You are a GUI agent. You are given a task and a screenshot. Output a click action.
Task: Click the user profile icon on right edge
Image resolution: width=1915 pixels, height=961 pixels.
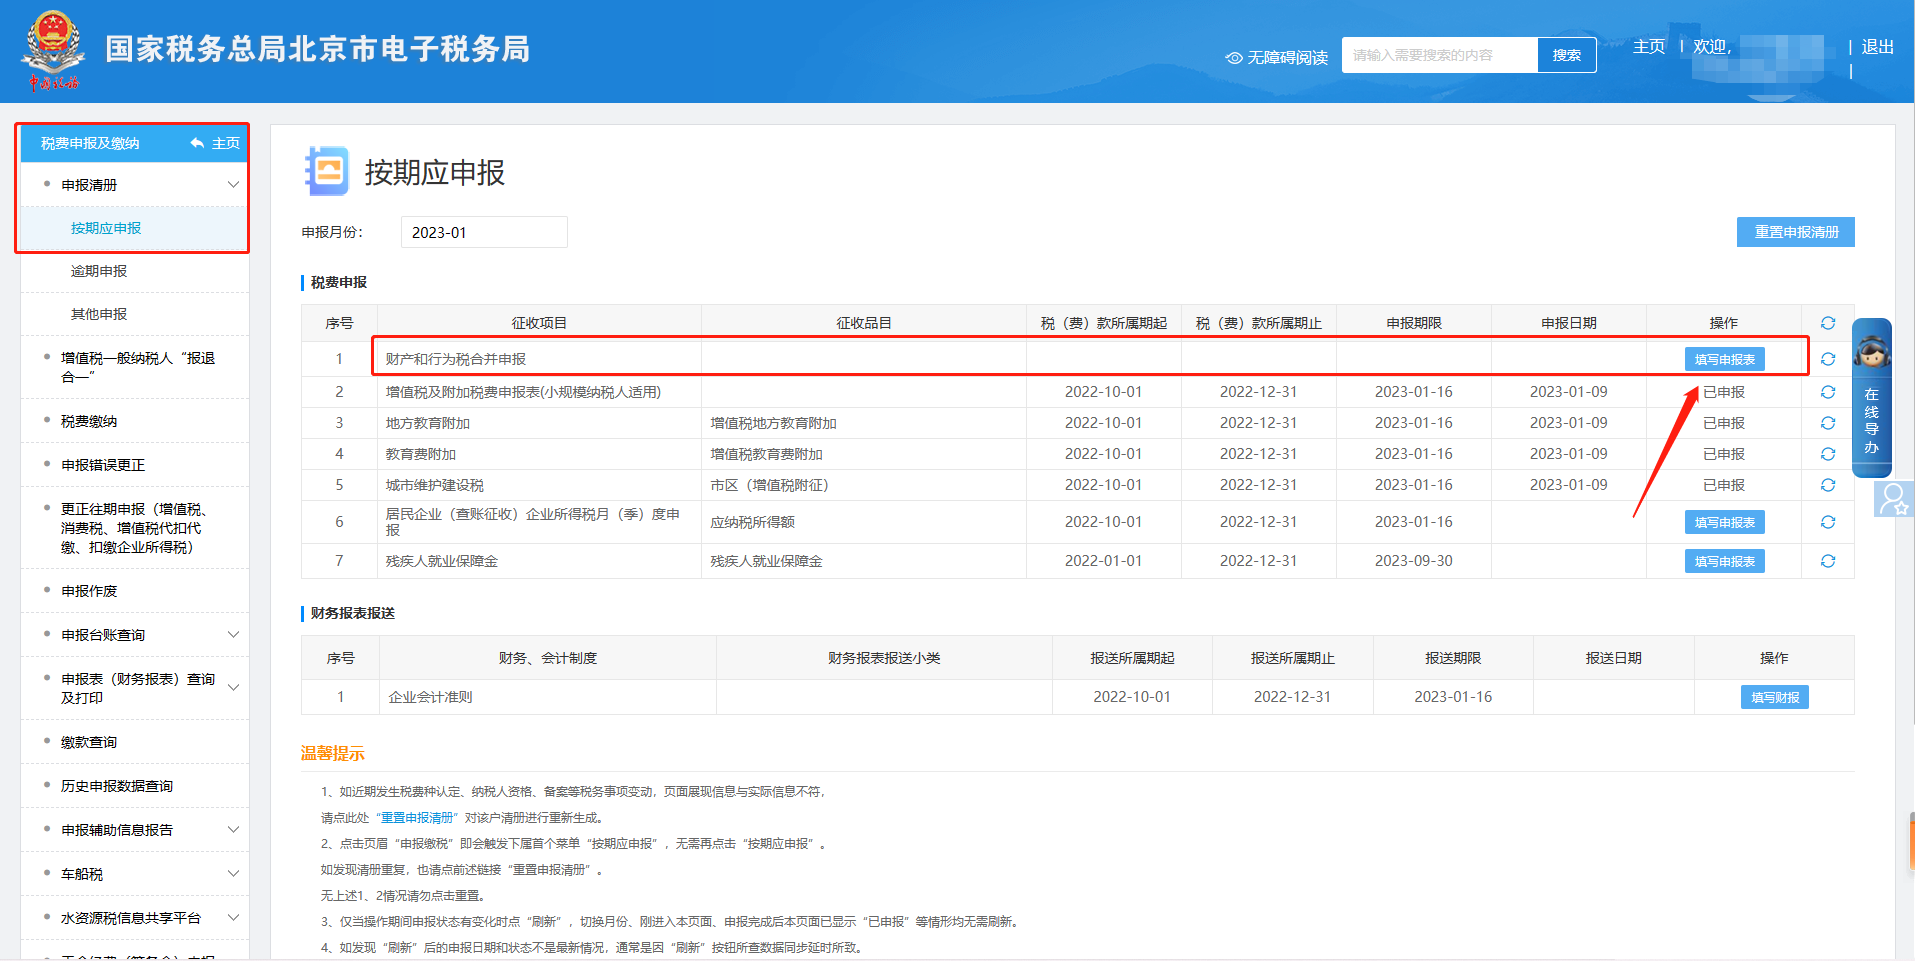pos(1895,499)
